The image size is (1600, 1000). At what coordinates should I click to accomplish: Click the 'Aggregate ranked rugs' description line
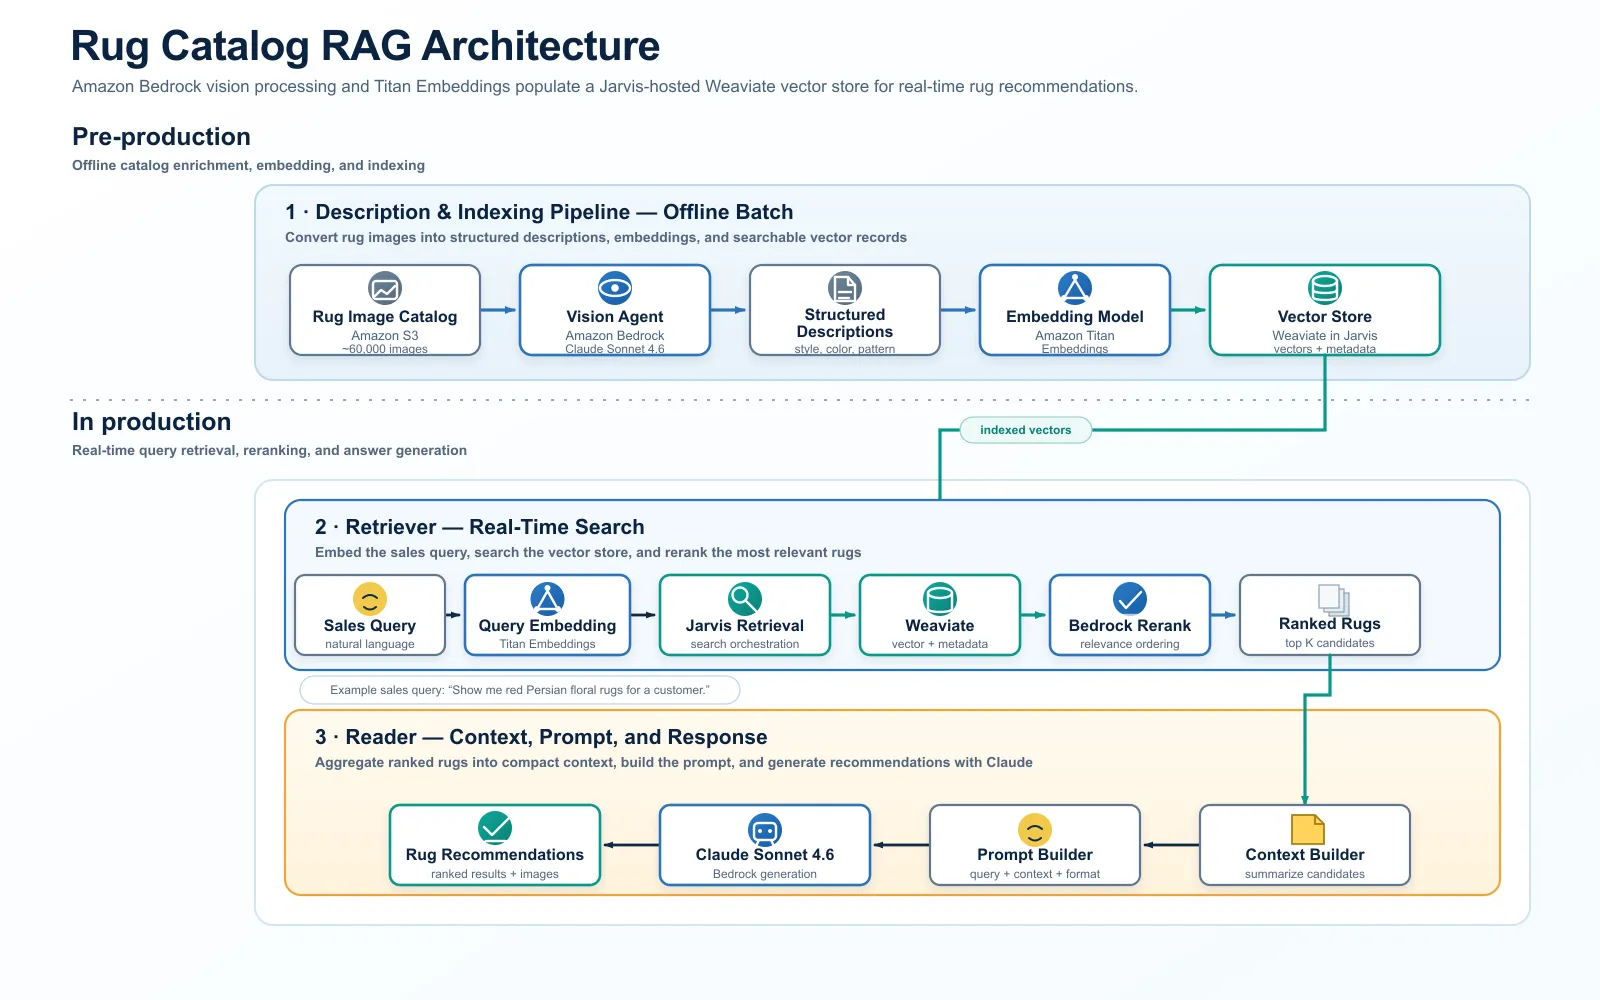coord(674,763)
